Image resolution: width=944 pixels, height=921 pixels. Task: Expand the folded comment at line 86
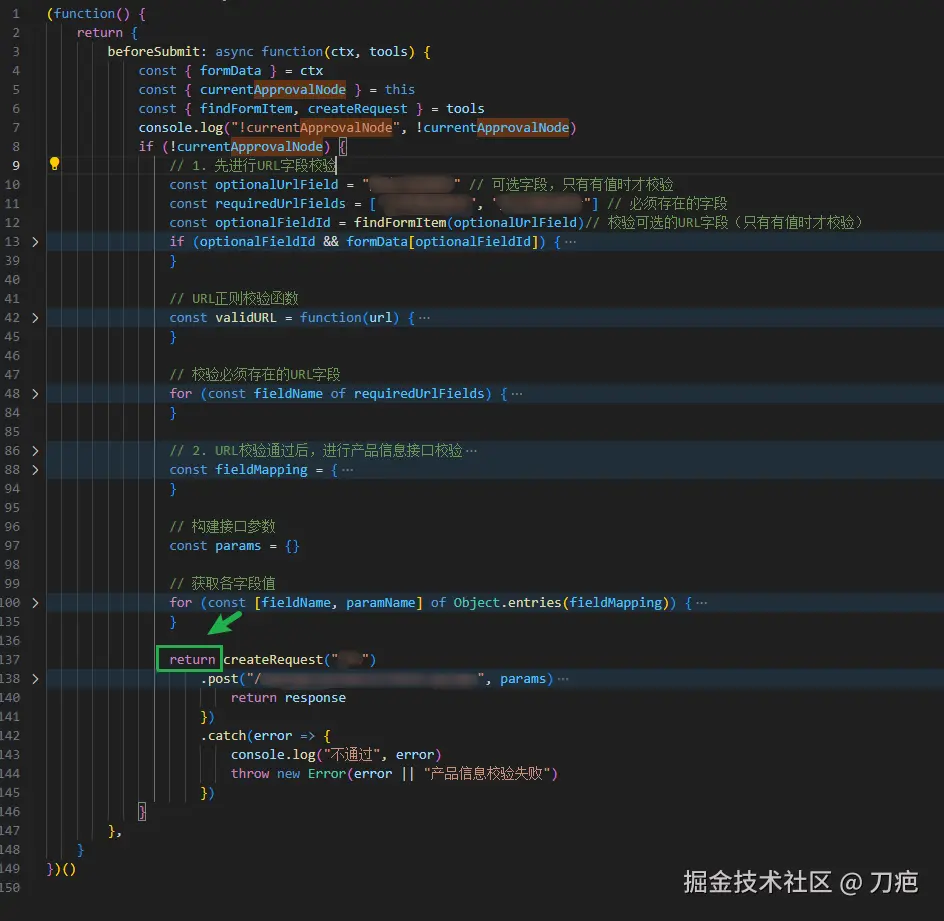coord(36,451)
